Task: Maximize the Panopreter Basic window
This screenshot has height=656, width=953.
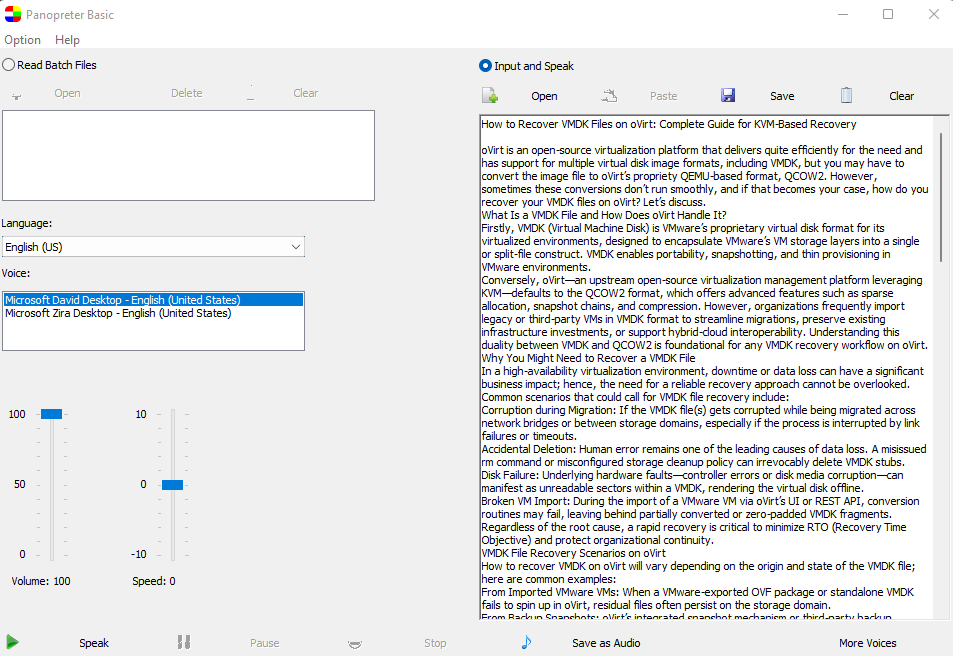Action: 888,14
